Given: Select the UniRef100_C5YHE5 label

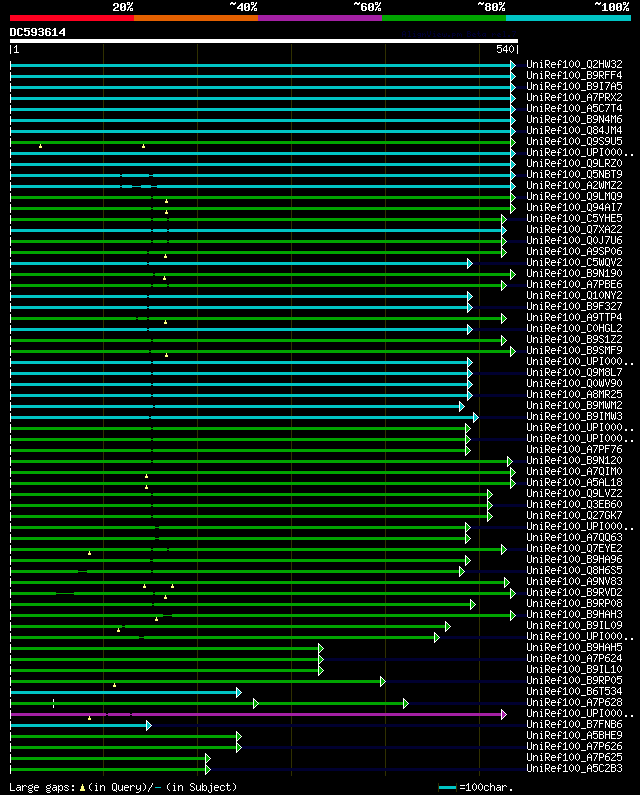Looking at the screenshot, I should (574, 219).
